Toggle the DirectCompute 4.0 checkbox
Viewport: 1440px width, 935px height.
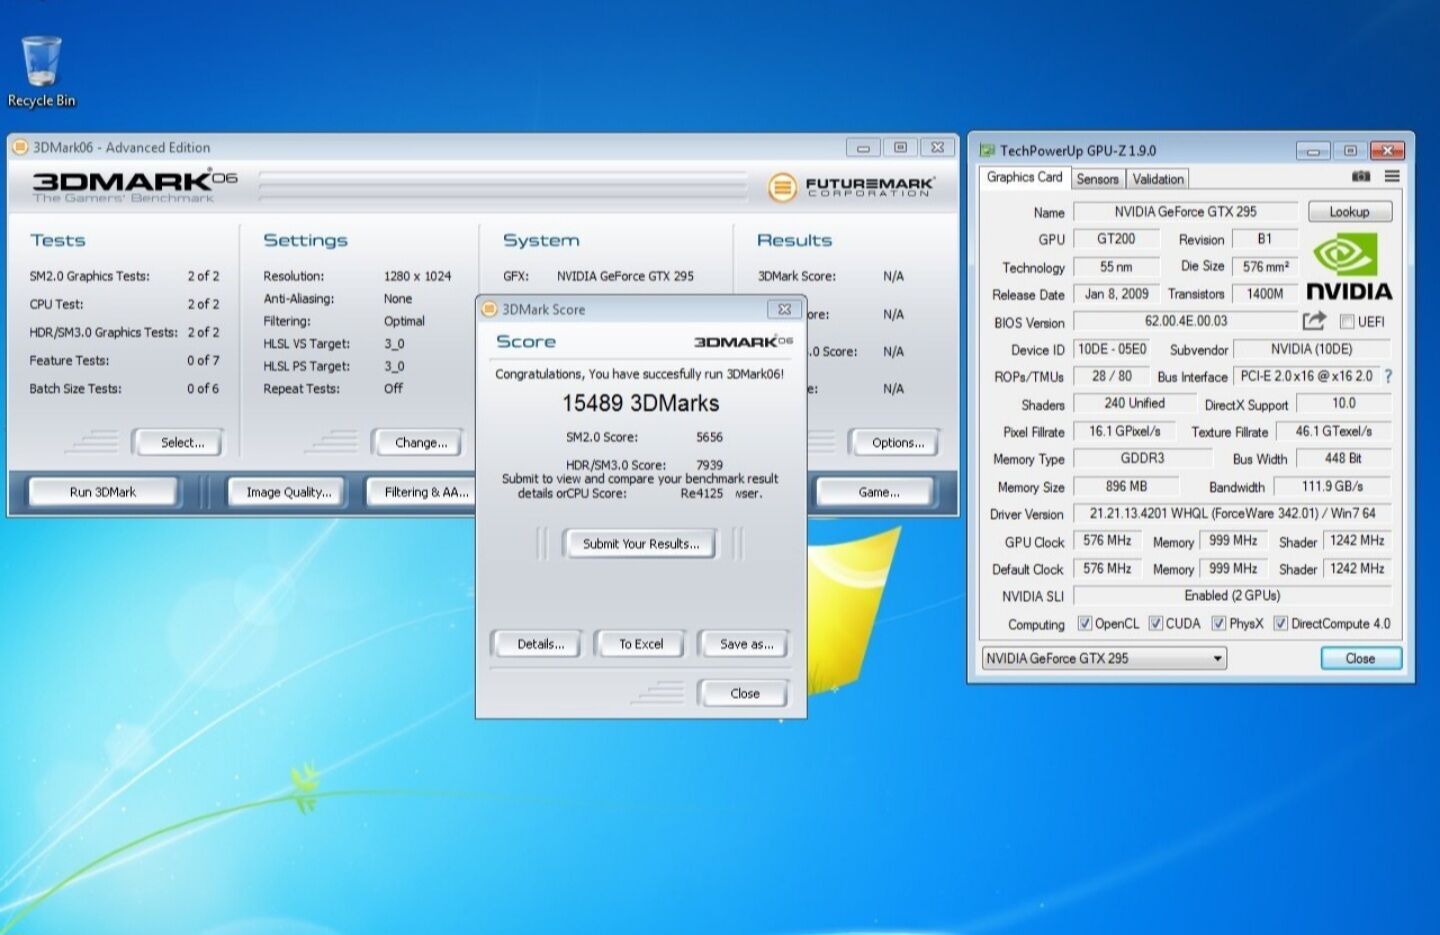1280,623
